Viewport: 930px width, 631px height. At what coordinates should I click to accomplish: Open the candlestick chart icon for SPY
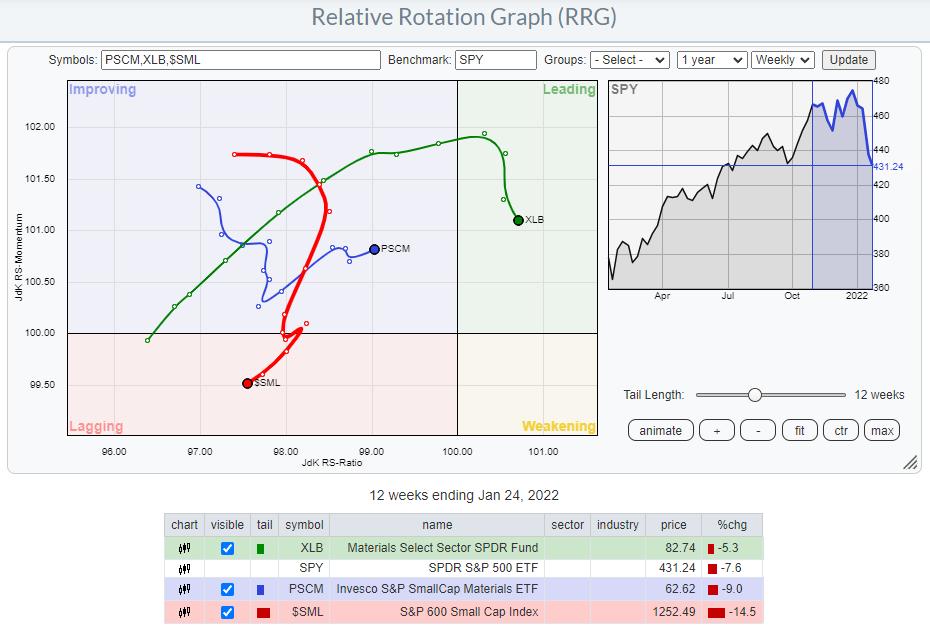184,569
